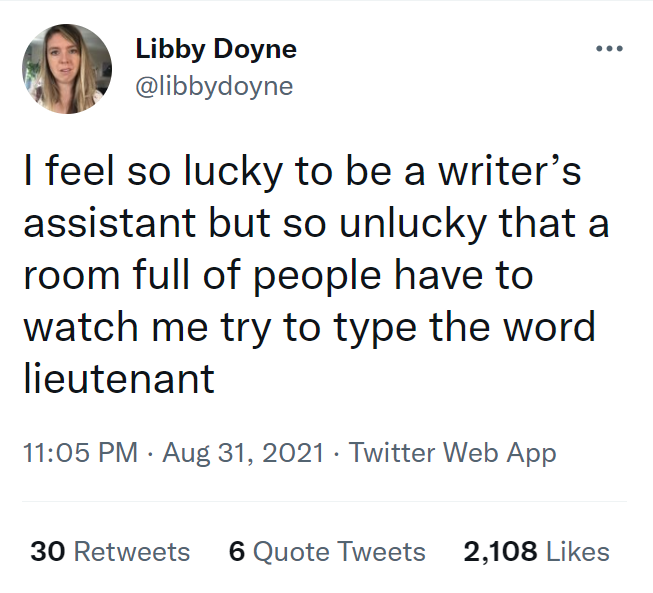The width and height of the screenshot is (653, 593).
Task: Open the tweet's three-dot More menu
Action: tap(608, 48)
